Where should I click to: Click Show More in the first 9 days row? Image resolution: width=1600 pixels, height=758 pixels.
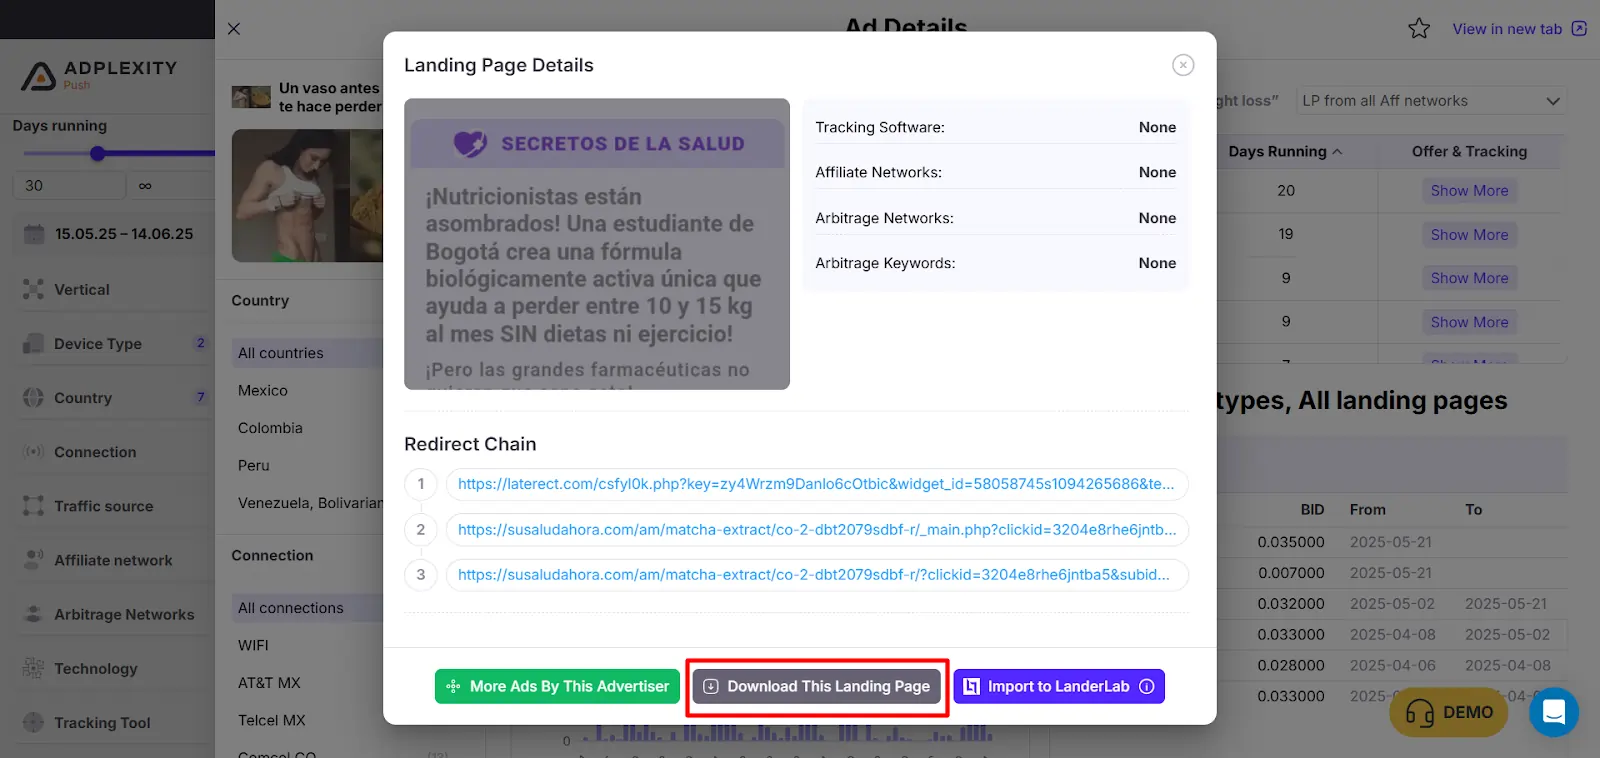(1469, 278)
